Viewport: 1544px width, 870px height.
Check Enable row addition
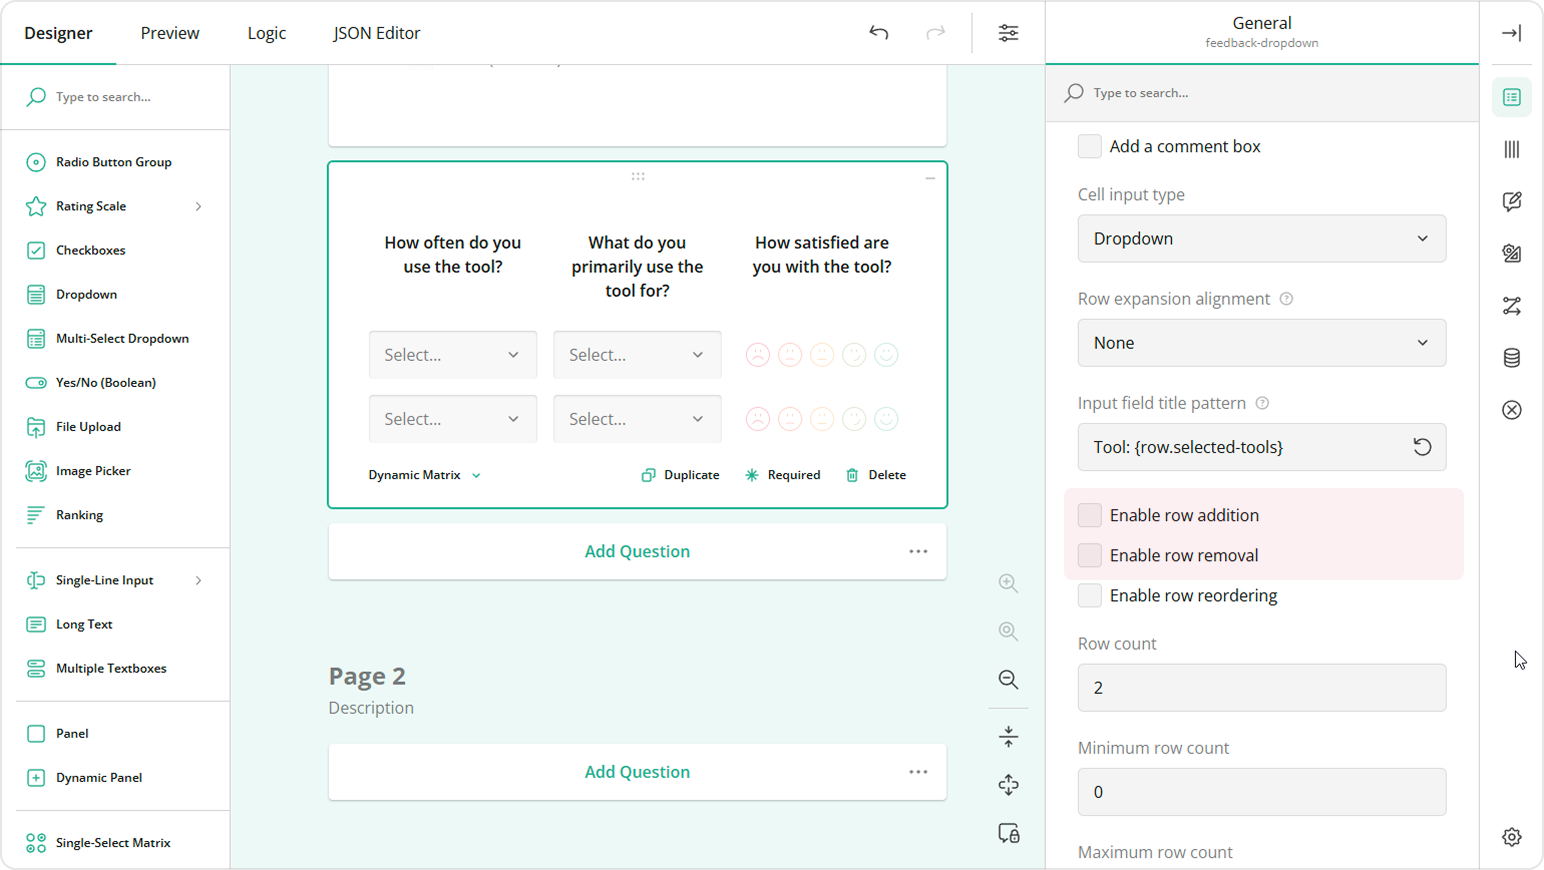1090,515
